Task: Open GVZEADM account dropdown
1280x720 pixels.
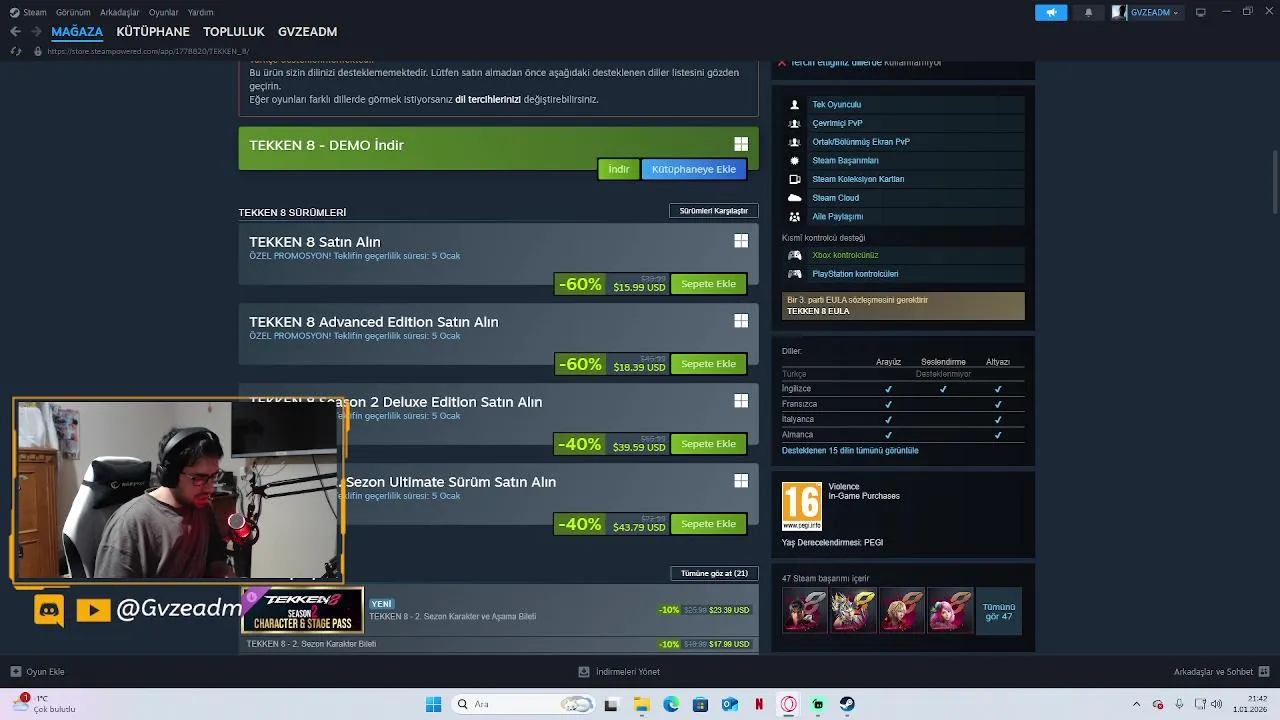Action: 1147,12
